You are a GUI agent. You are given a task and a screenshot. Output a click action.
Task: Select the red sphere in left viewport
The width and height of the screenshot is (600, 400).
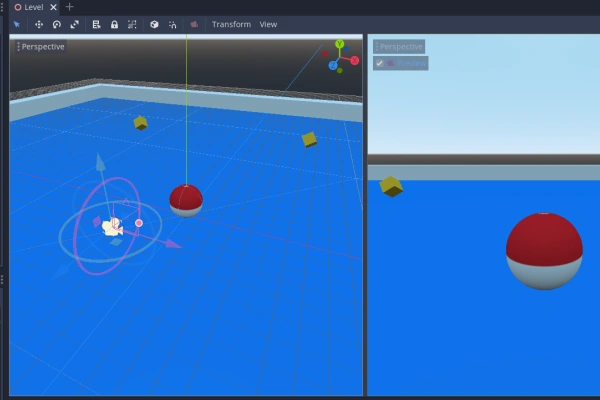pyautogui.click(x=186, y=201)
